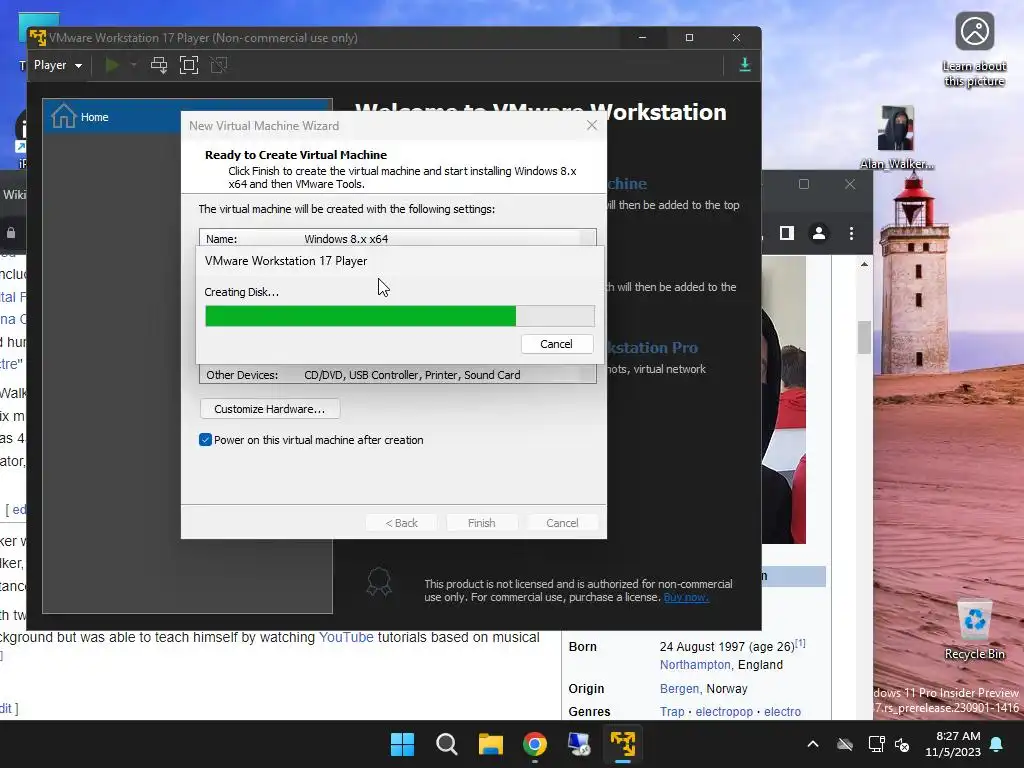The image size is (1024, 768).
Task: Click Other Devices row in settings list
Action: (x=397, y=375)
